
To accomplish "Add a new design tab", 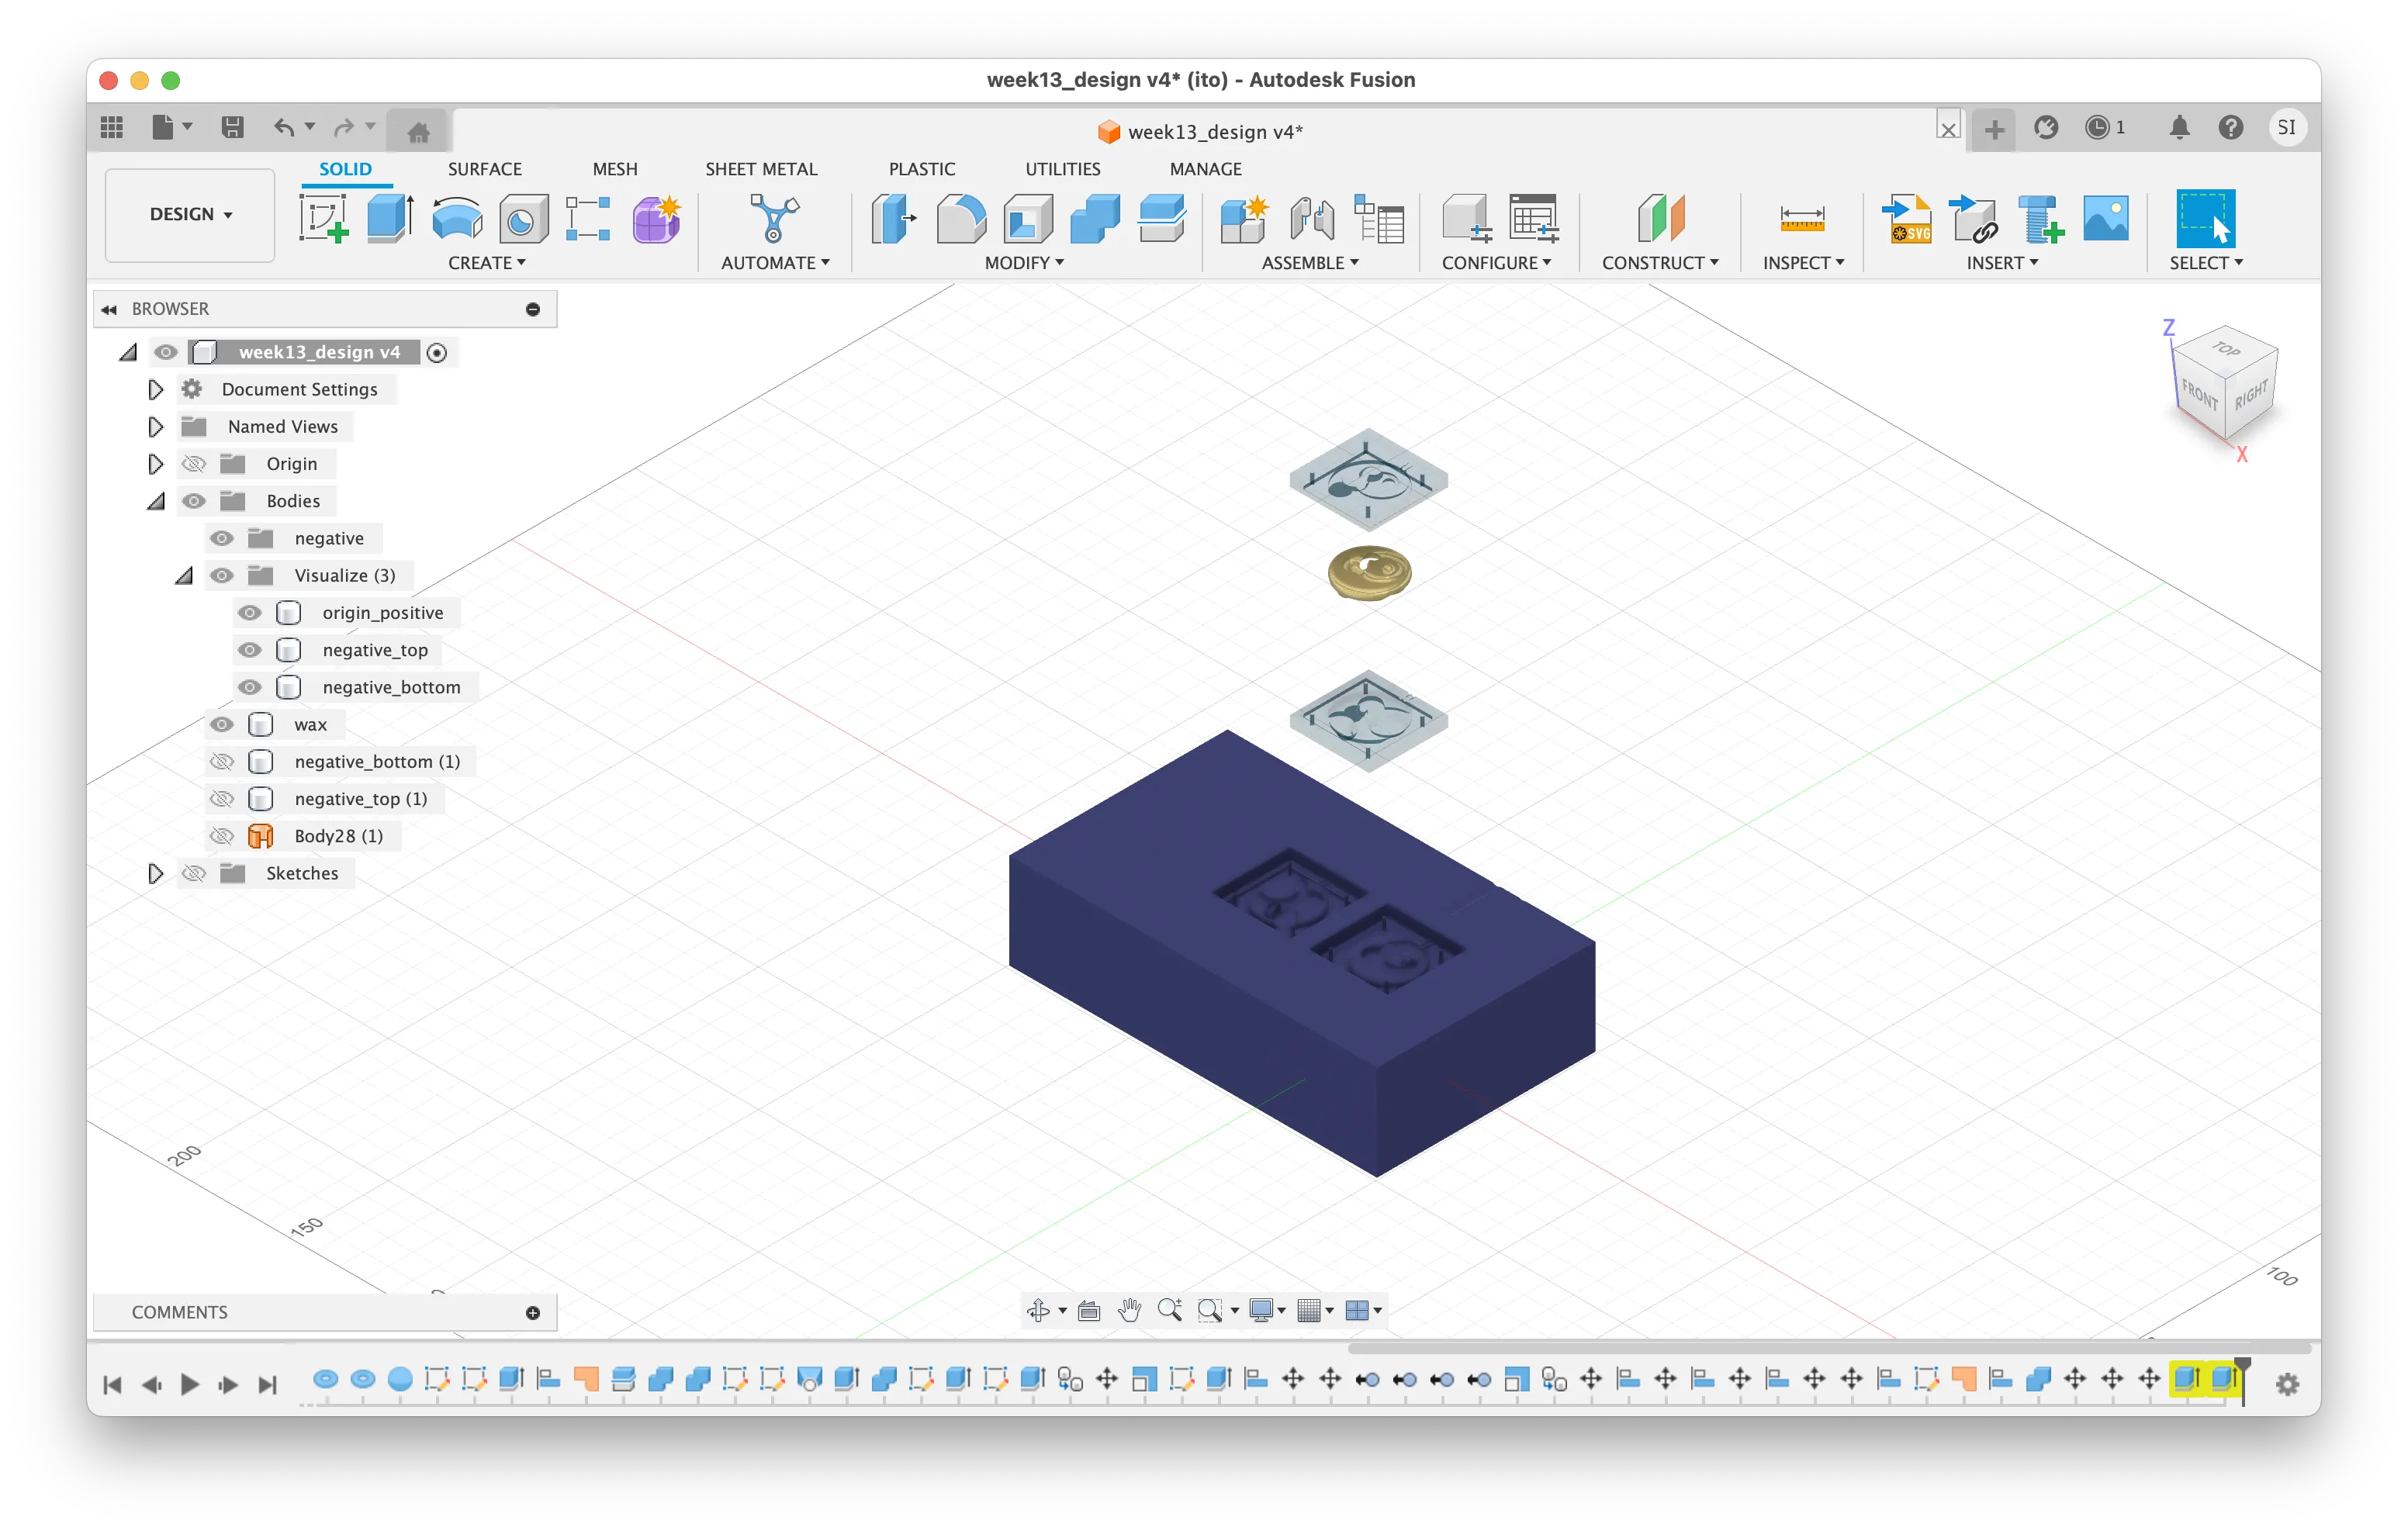I will [1994, 129].
